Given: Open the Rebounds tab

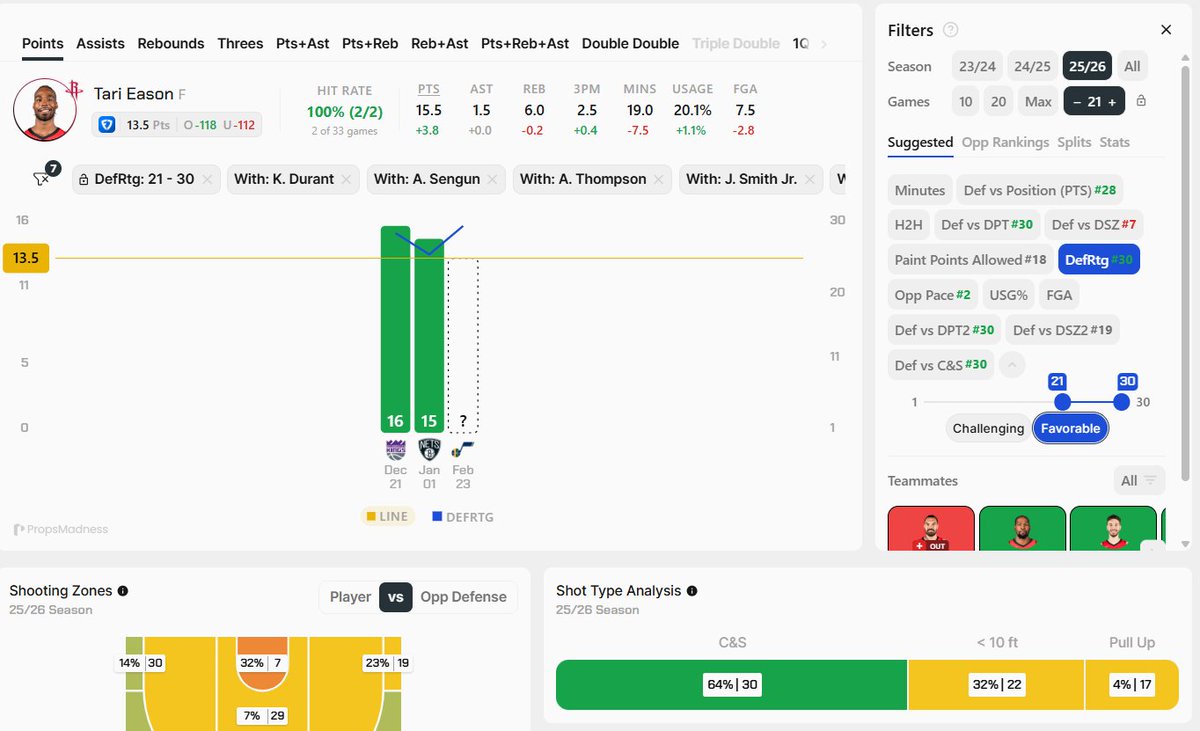Looking at the screenshot, I should pos(171,43).
